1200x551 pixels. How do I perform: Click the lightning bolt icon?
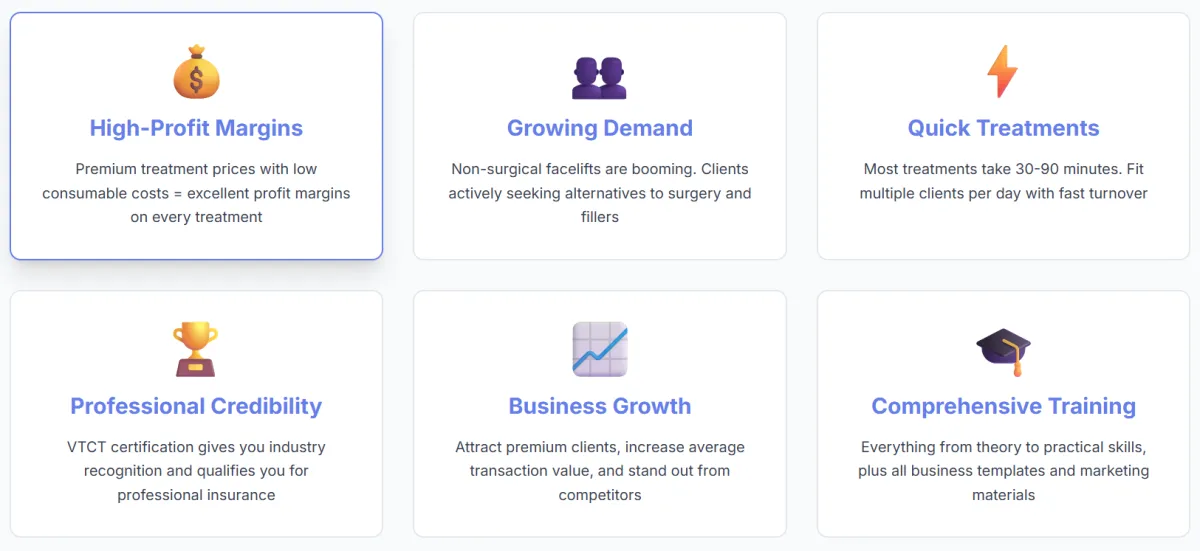(x=1003, y=71)
